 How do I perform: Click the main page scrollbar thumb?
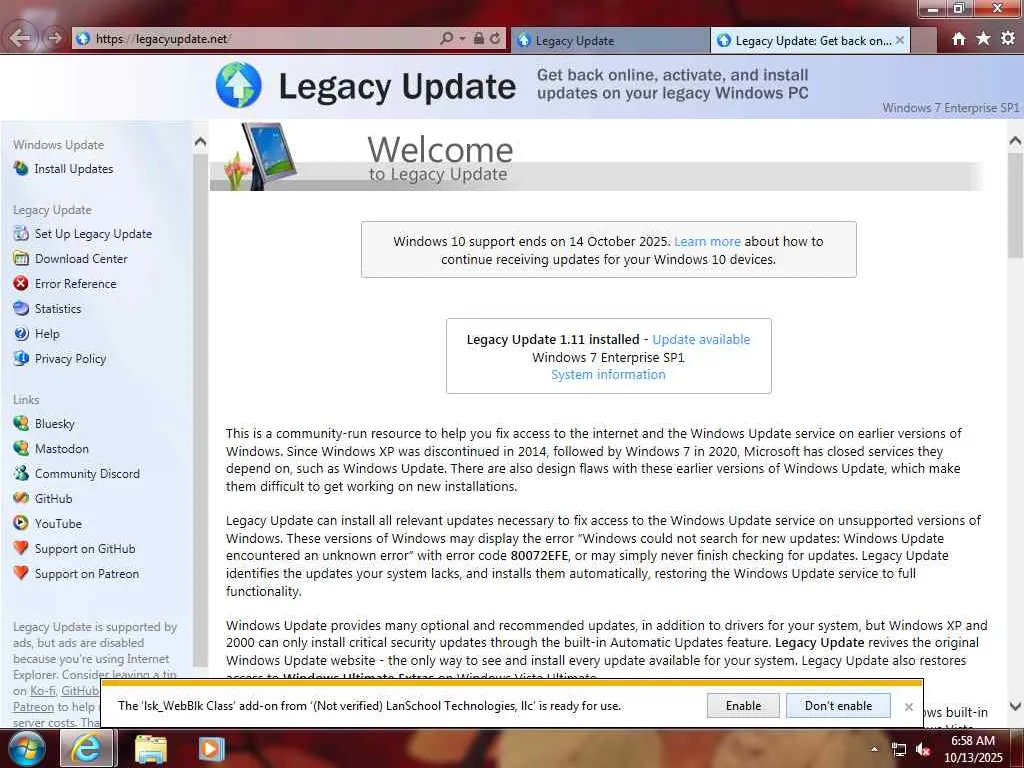coord(1015,204)
